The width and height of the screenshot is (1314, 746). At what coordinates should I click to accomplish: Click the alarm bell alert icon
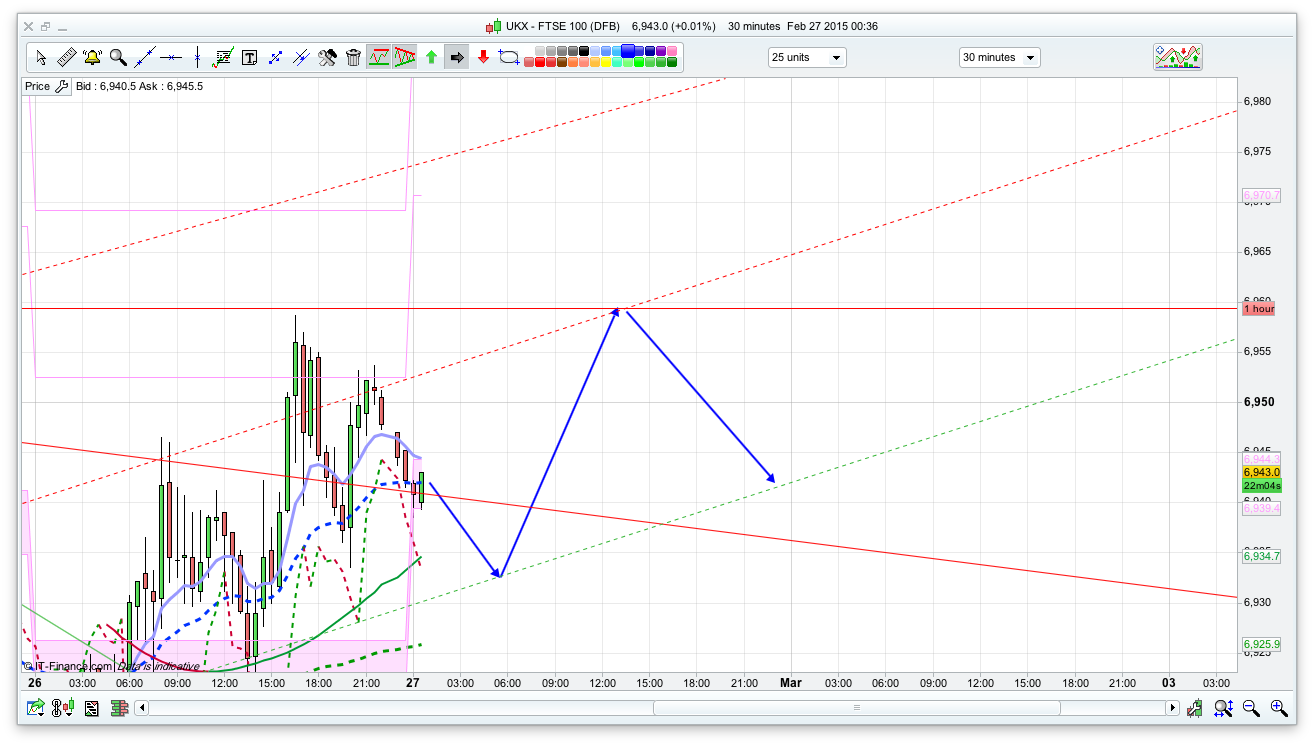pyautogui.click(x=92, y=57)
